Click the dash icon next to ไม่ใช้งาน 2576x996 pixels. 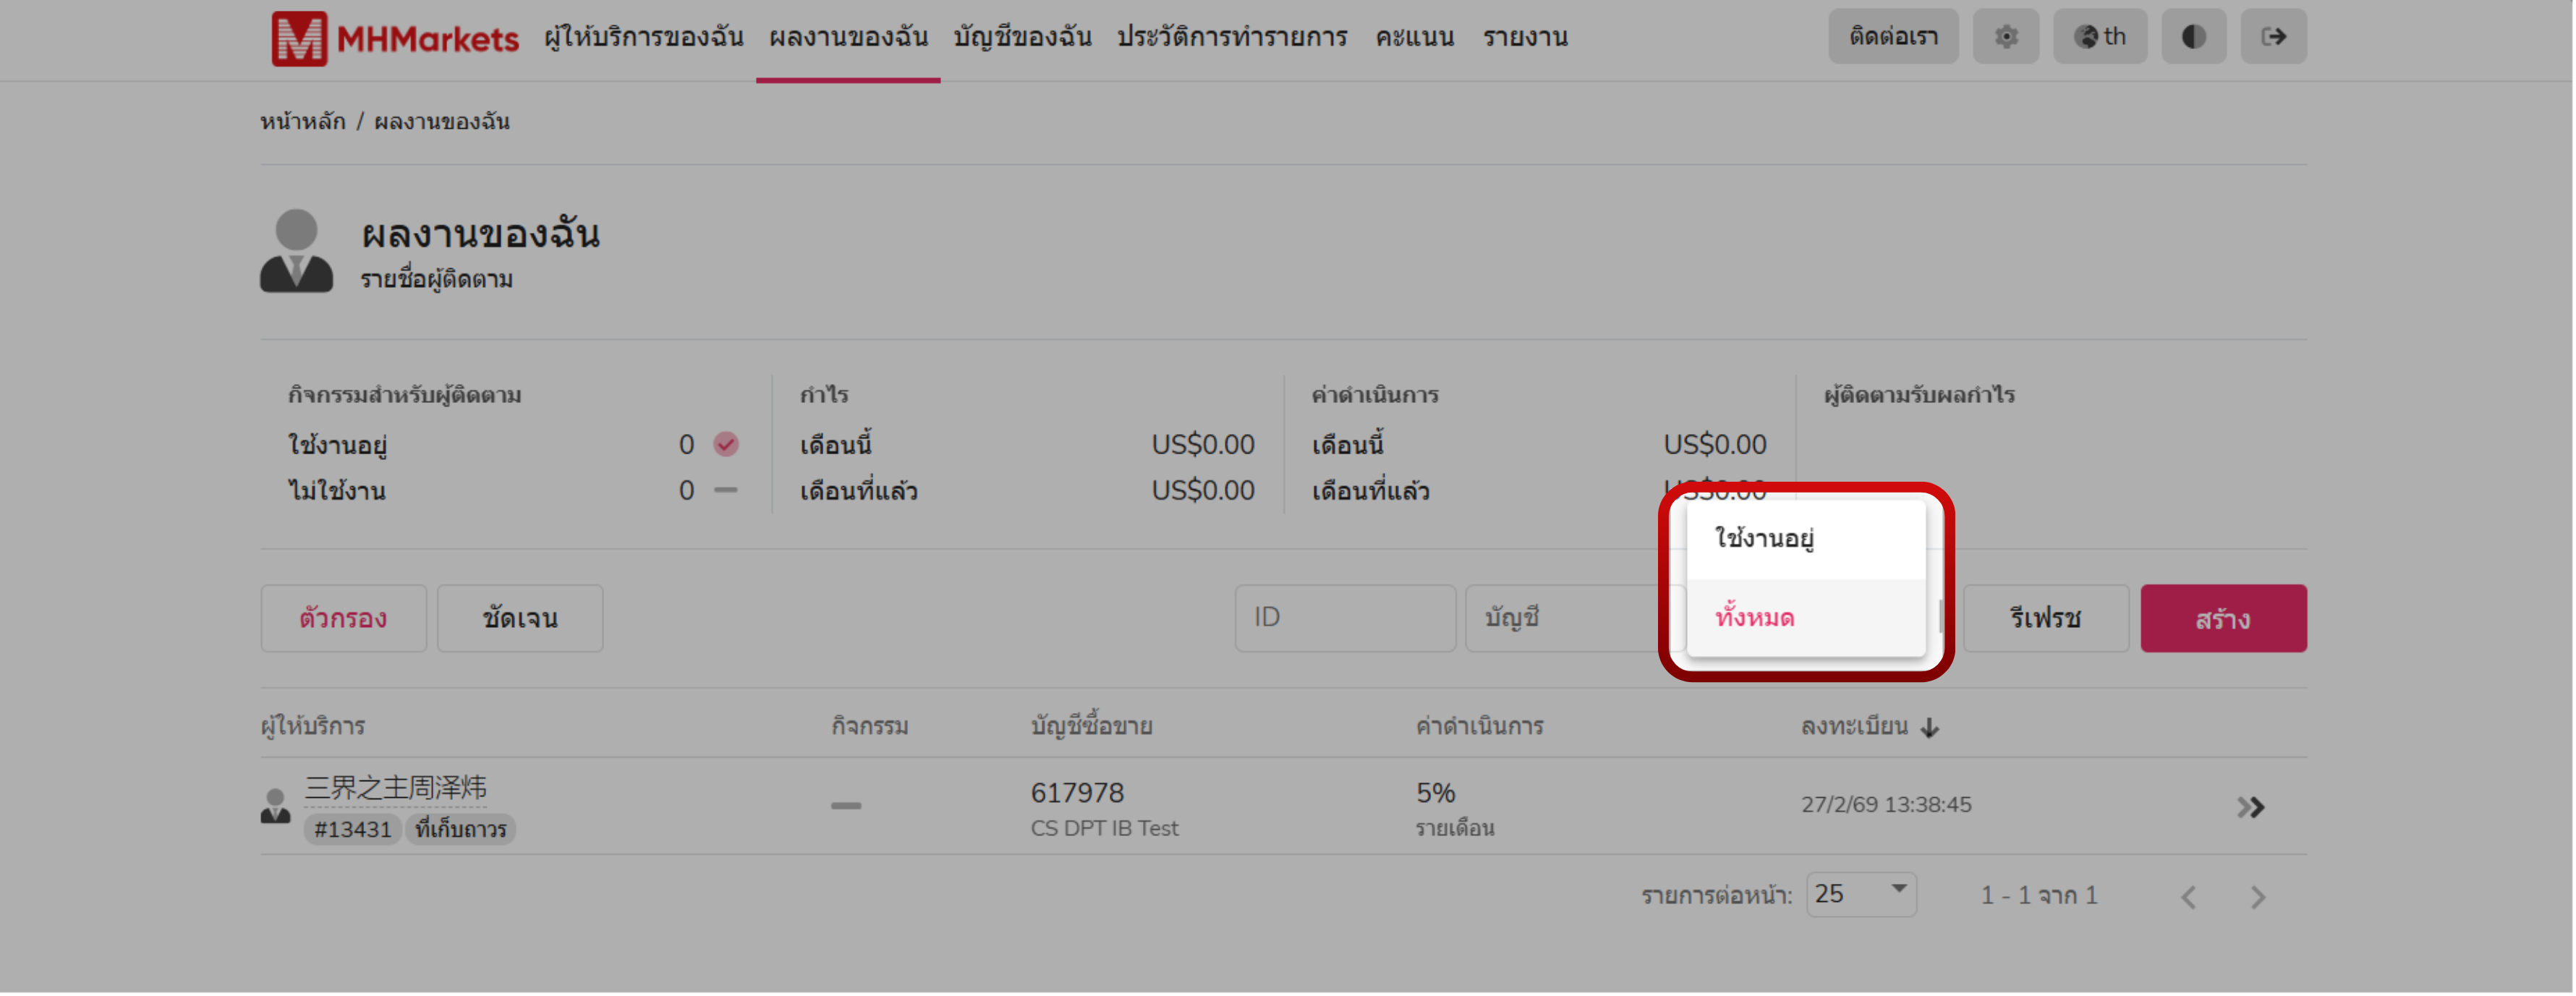coord(726,490)
